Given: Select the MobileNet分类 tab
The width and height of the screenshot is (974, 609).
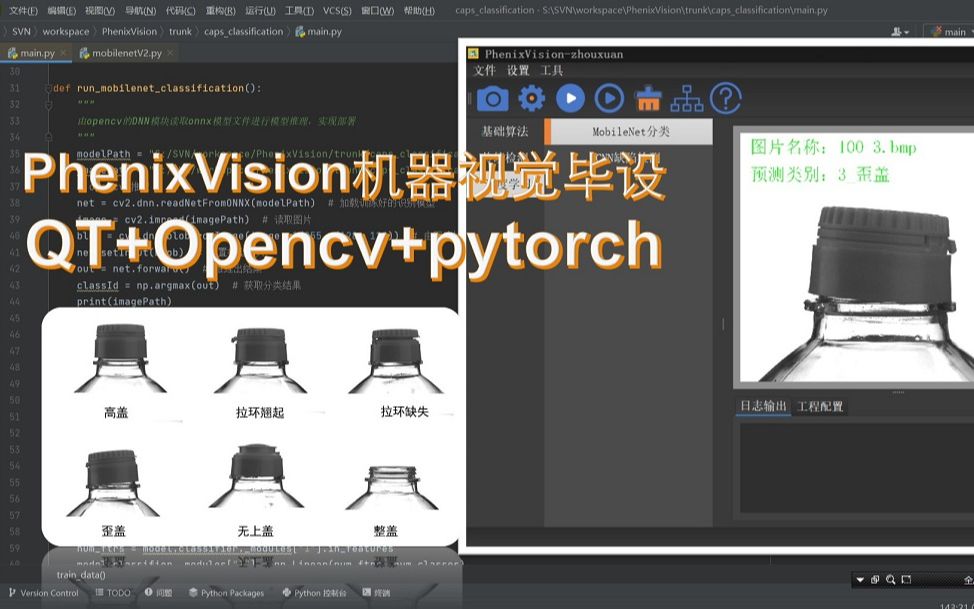Looking at the screenshot, I should click(x=629, y=132).
